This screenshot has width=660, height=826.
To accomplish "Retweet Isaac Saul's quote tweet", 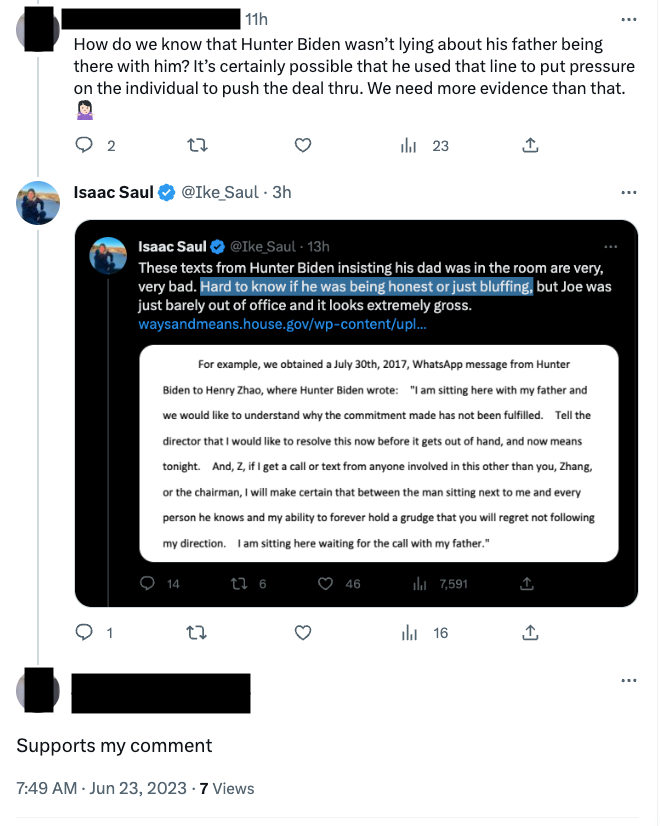I will (x=197, y=632).
